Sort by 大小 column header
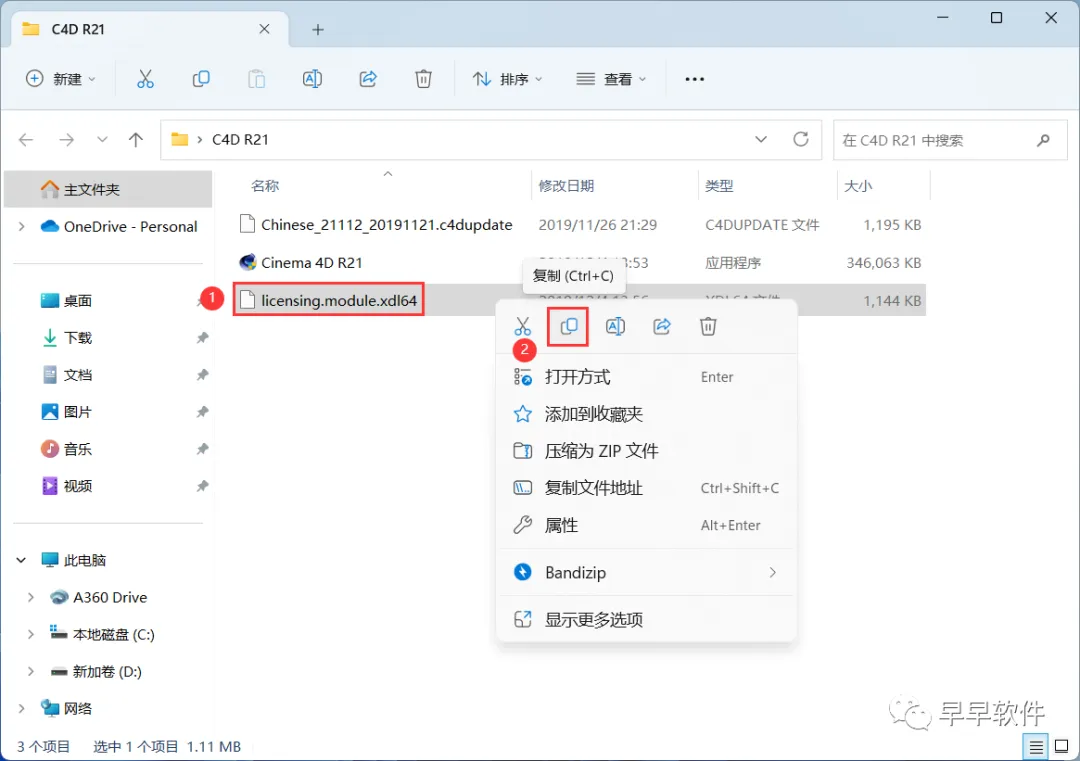Image resolution: width=1080 pixels, height=761 pixels. pos(858,186)
